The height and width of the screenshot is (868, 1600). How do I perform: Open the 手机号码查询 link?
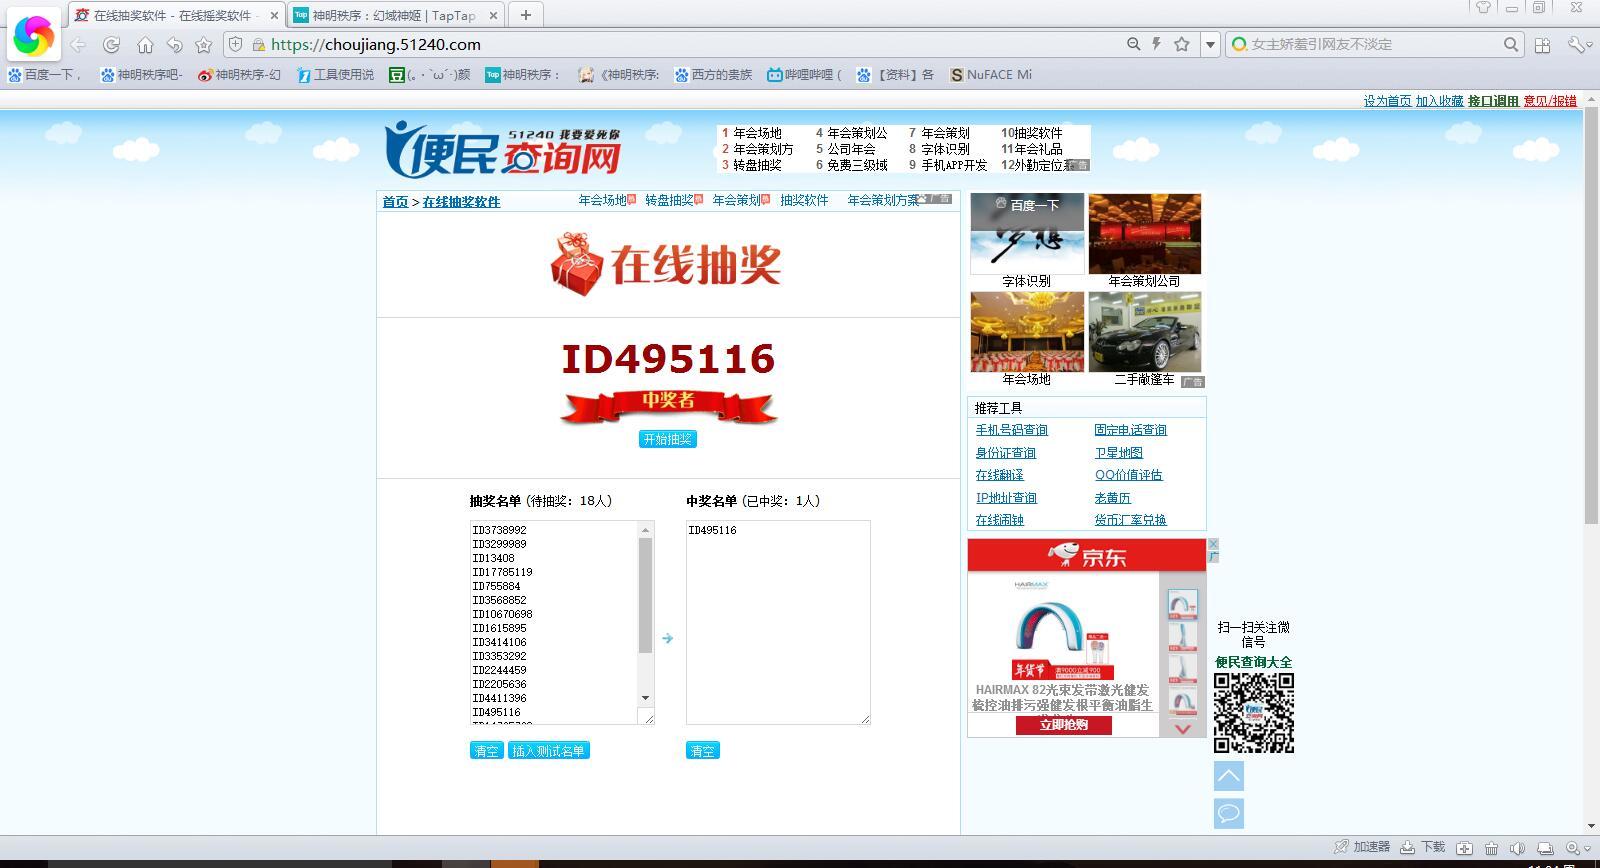pos(1011,430)
